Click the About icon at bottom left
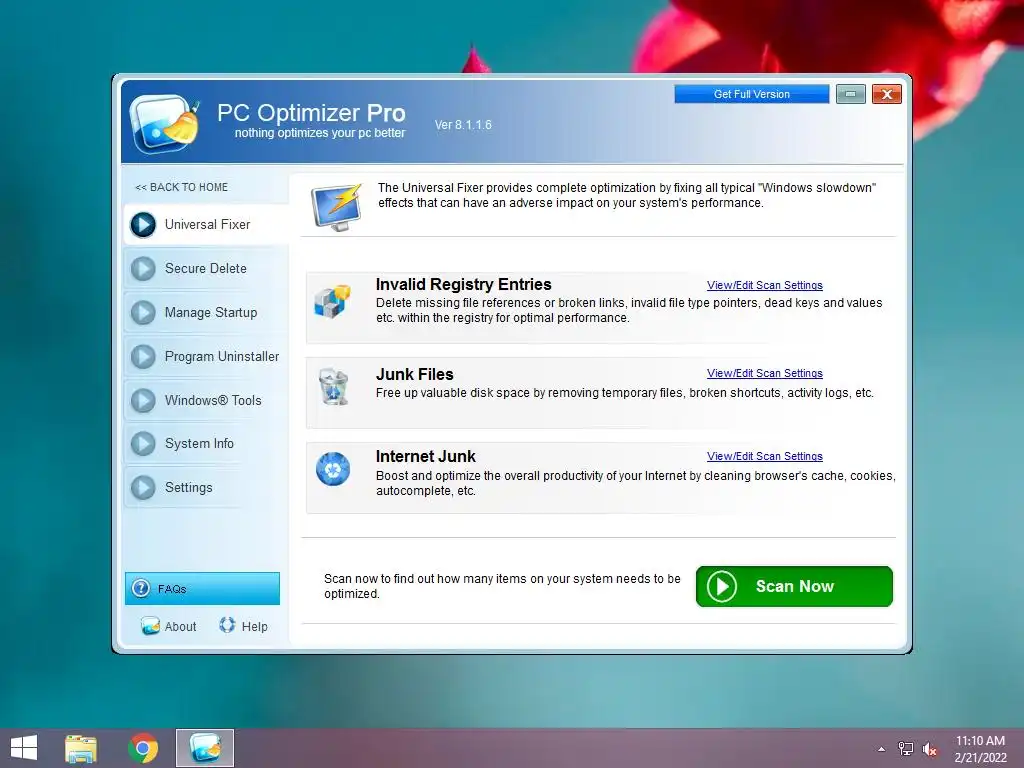Image resolution: width=1024 pixels, height=768 pixels. [150, 626]
